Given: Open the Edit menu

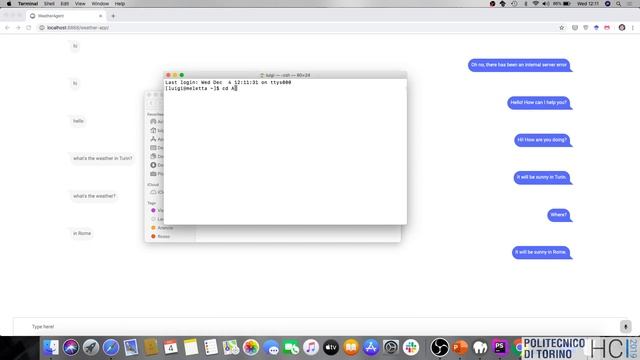Looking at the screenshot, I should (x=64, y=4).
